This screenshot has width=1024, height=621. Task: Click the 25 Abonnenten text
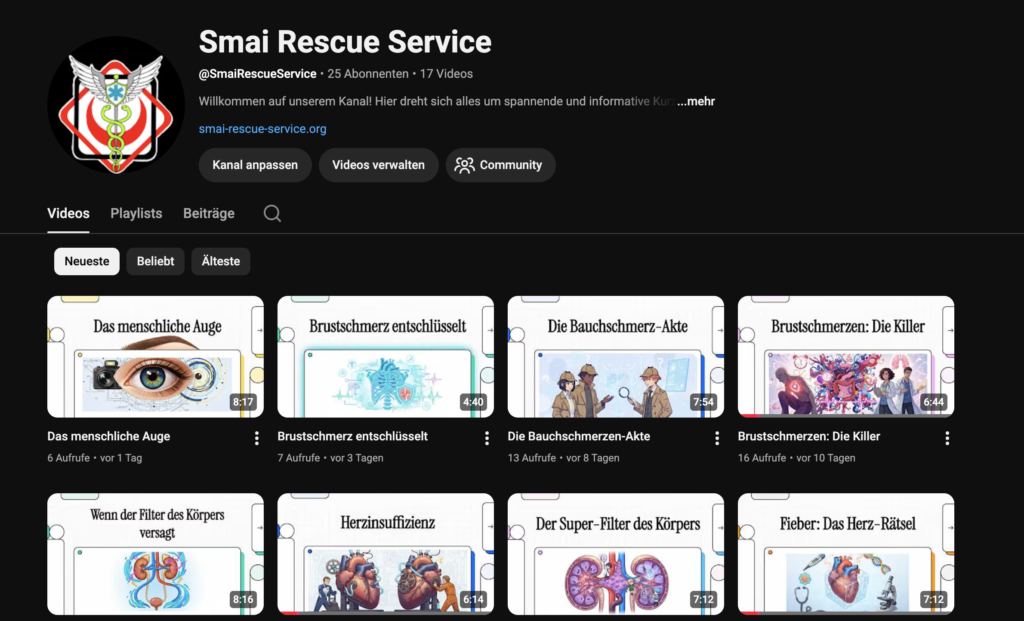(368, 74)
